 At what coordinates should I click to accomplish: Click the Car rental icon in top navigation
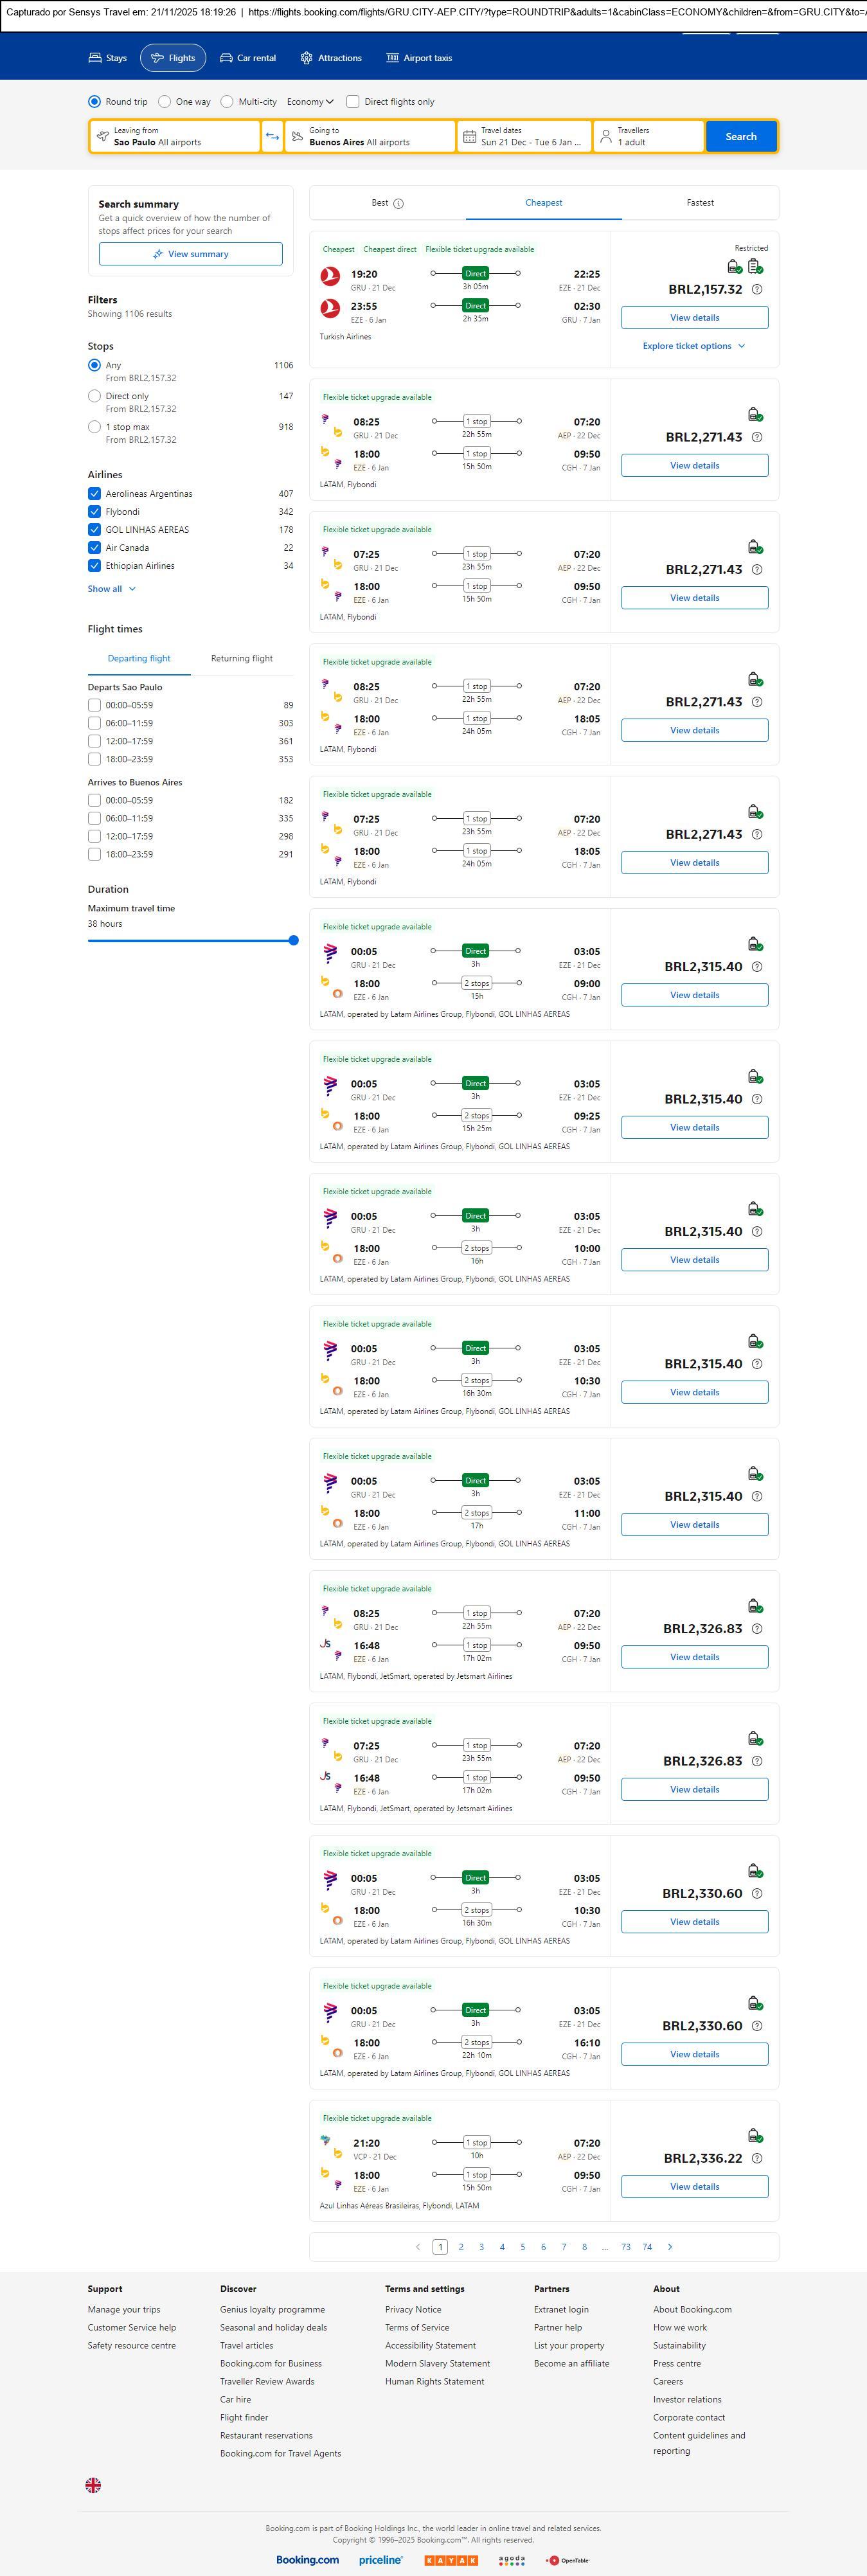[226, 58]
